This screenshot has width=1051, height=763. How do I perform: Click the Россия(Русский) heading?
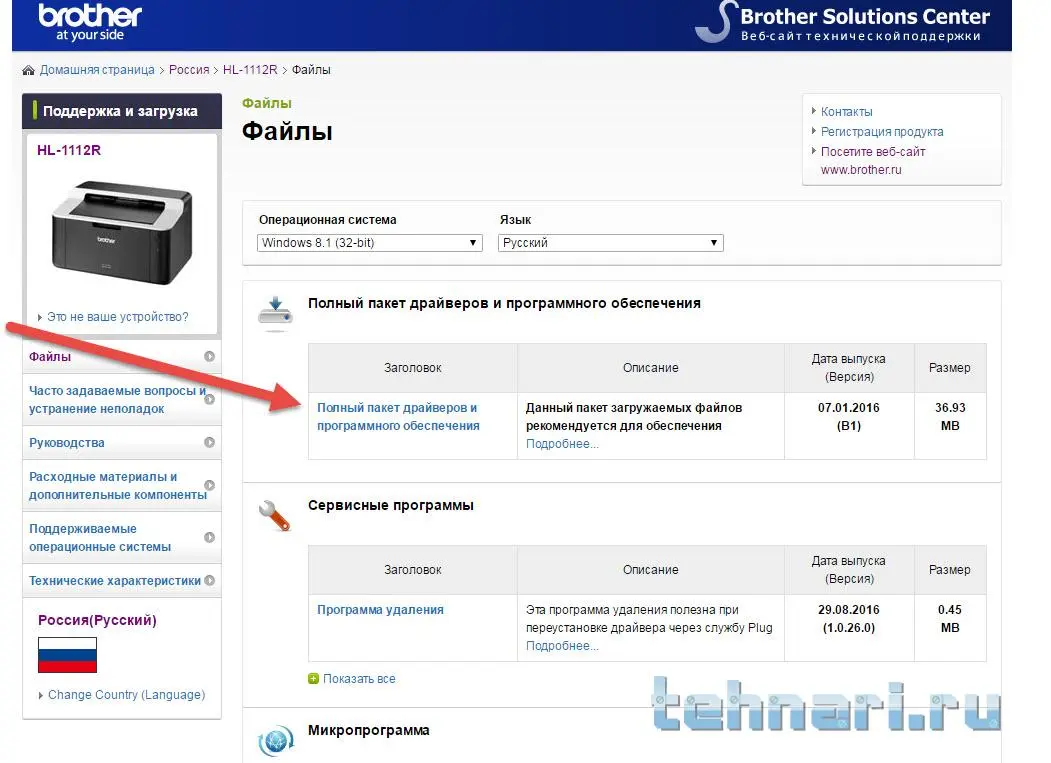(97, 620)
